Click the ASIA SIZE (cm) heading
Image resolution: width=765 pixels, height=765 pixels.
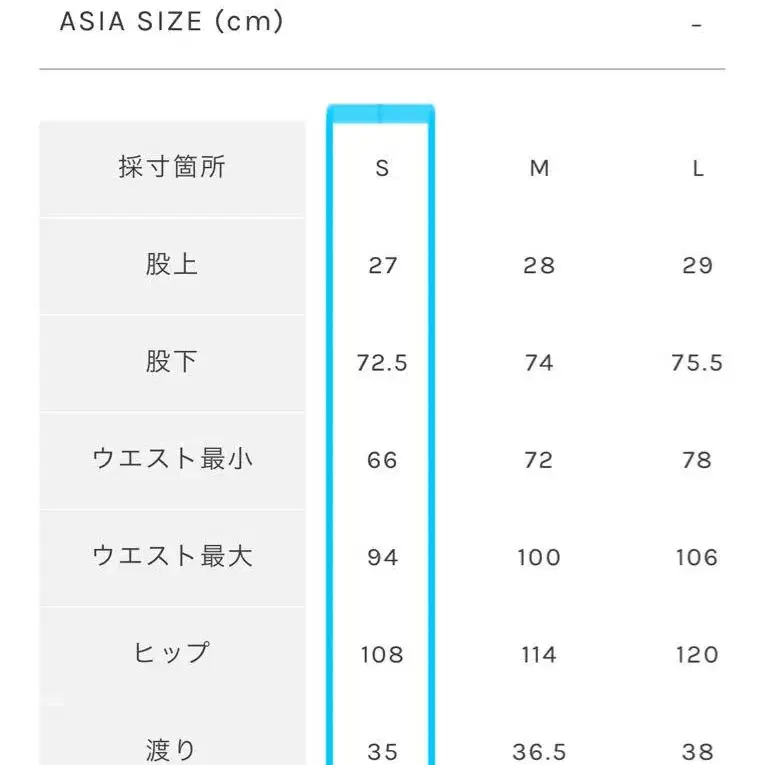coord(172,22)
